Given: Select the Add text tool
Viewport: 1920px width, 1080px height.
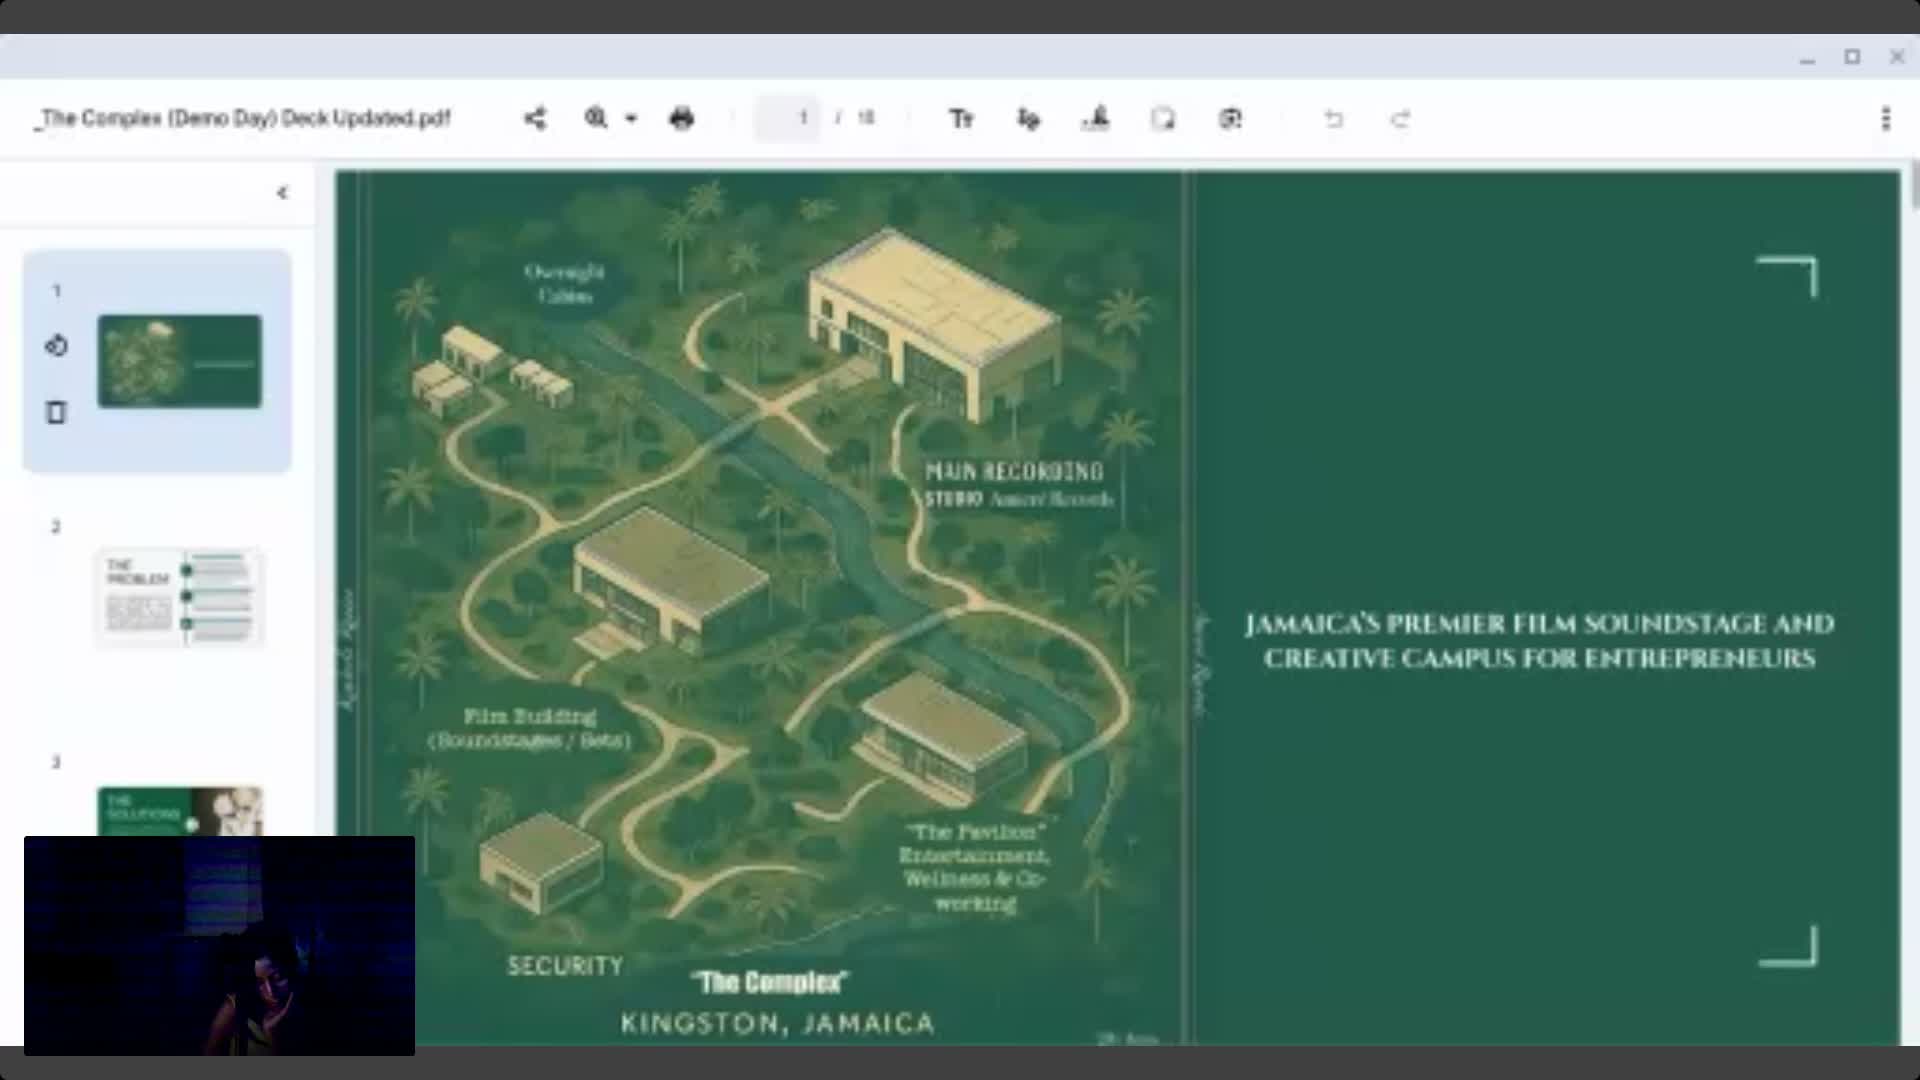Looking at the screenshot, I should 961,119.
